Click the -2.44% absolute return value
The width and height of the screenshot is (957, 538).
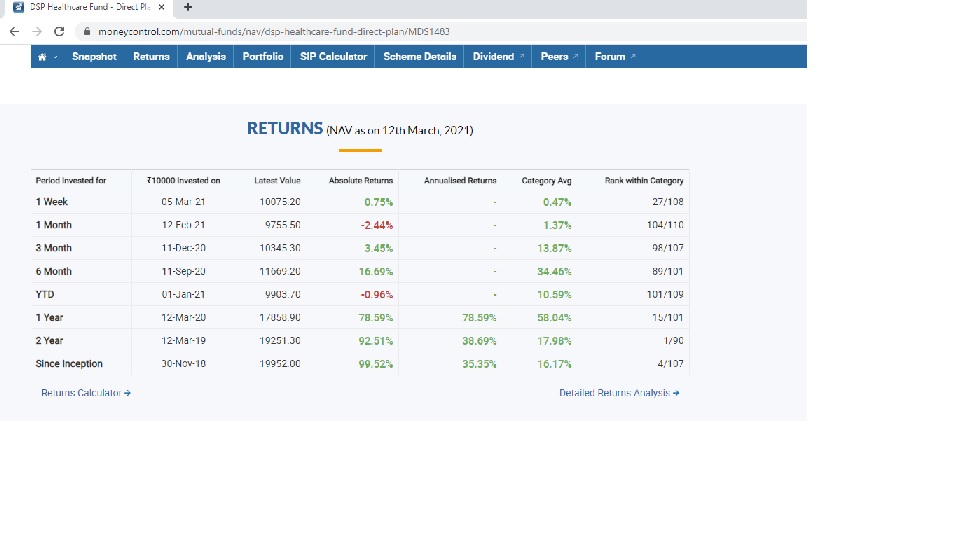click(377, 225)
